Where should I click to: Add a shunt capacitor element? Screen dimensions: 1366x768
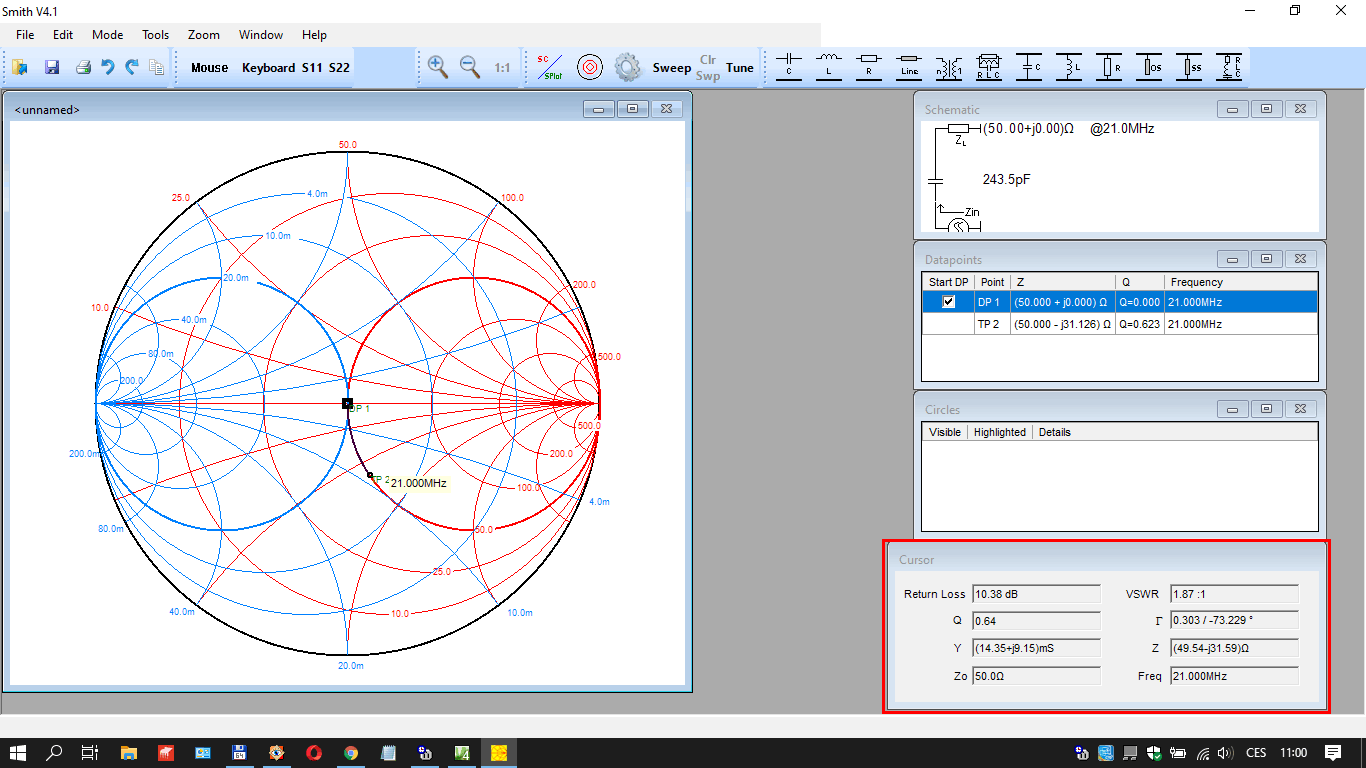pyautogui.click(x=1029, y=67)
